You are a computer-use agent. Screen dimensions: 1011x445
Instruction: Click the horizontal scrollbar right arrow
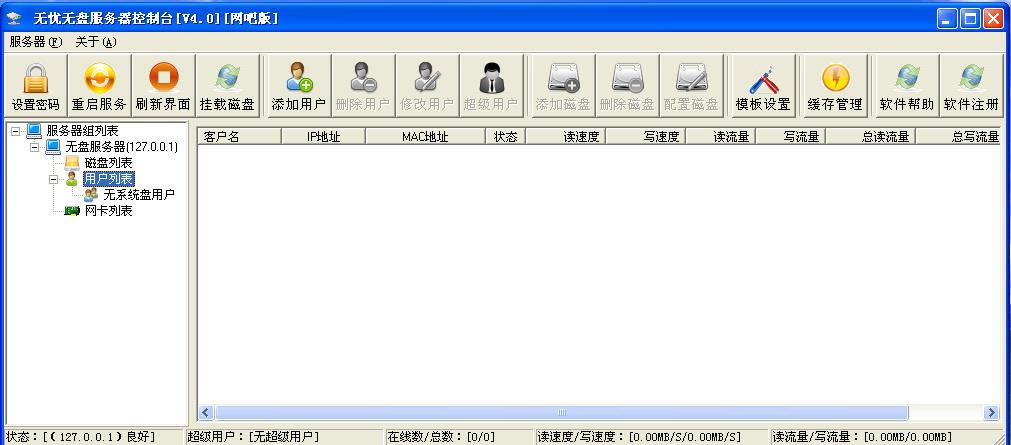click(992, 413)
